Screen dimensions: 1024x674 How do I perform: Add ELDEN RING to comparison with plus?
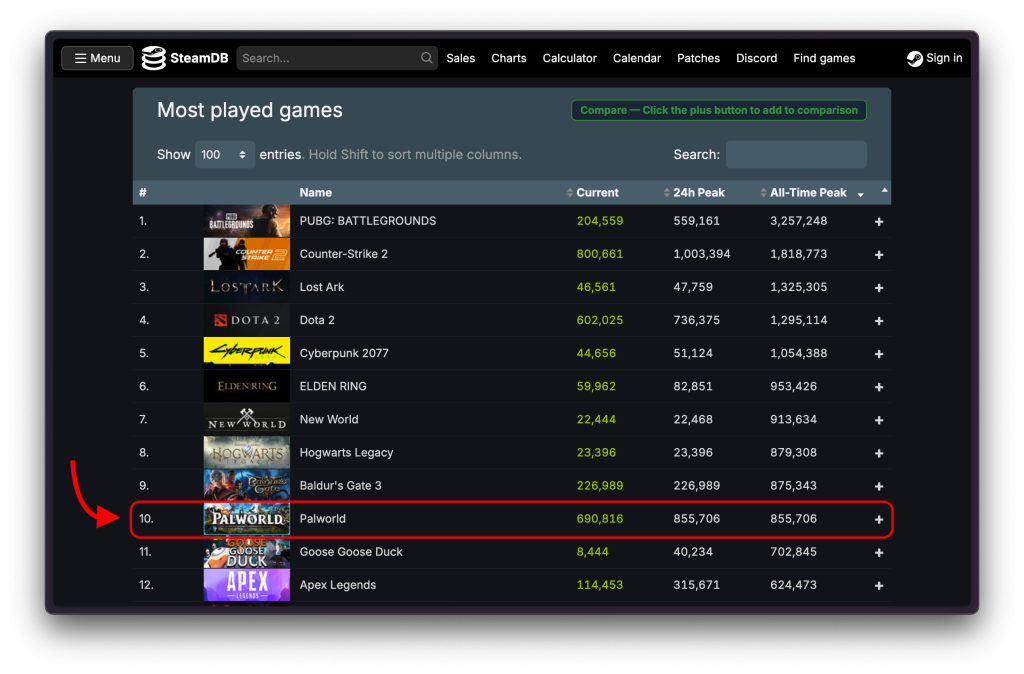tap(879, 387)
